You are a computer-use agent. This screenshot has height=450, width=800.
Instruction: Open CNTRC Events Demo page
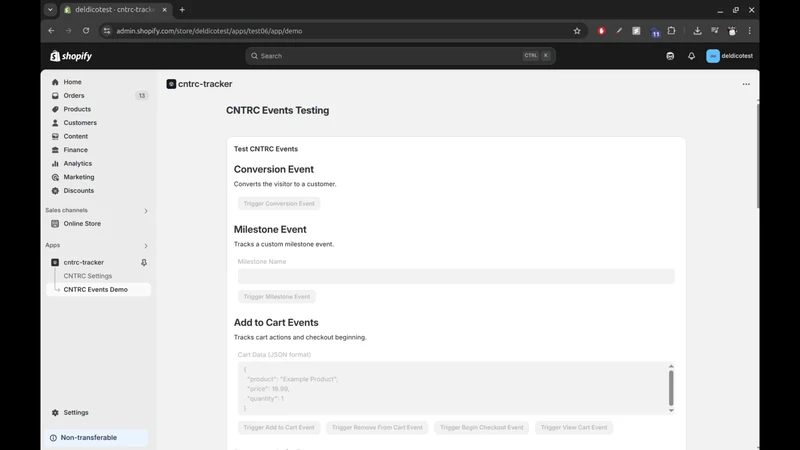[98, 289]
